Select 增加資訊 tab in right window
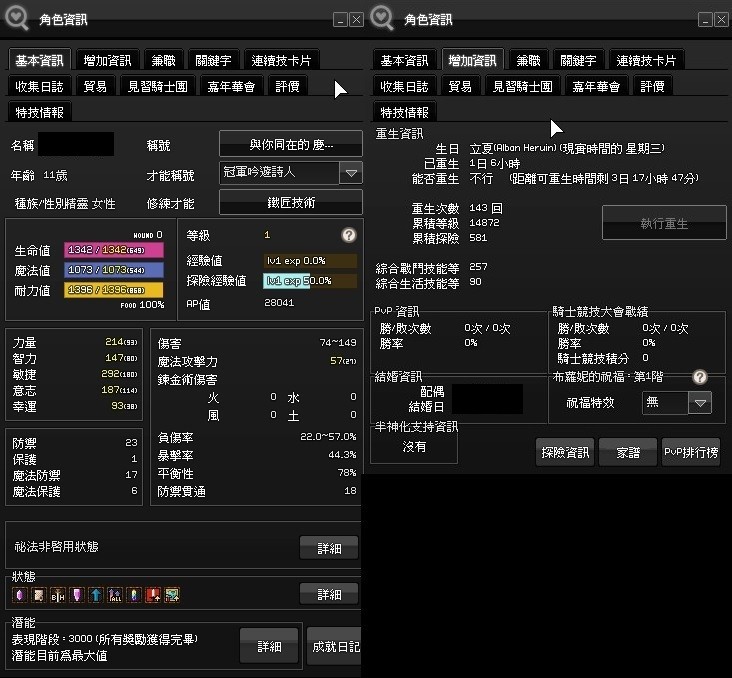The width and height of the screenshot is (732, 678). click(x=472, y=60)
